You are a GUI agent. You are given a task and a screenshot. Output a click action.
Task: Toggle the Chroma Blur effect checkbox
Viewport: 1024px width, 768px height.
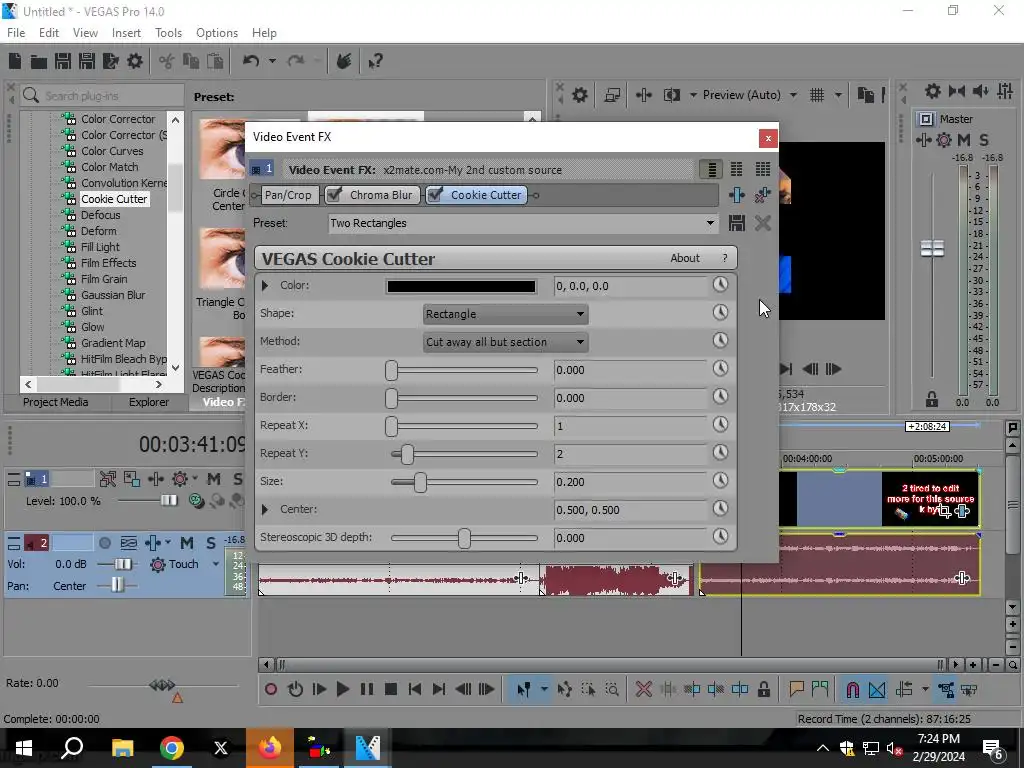pos(334,195)
